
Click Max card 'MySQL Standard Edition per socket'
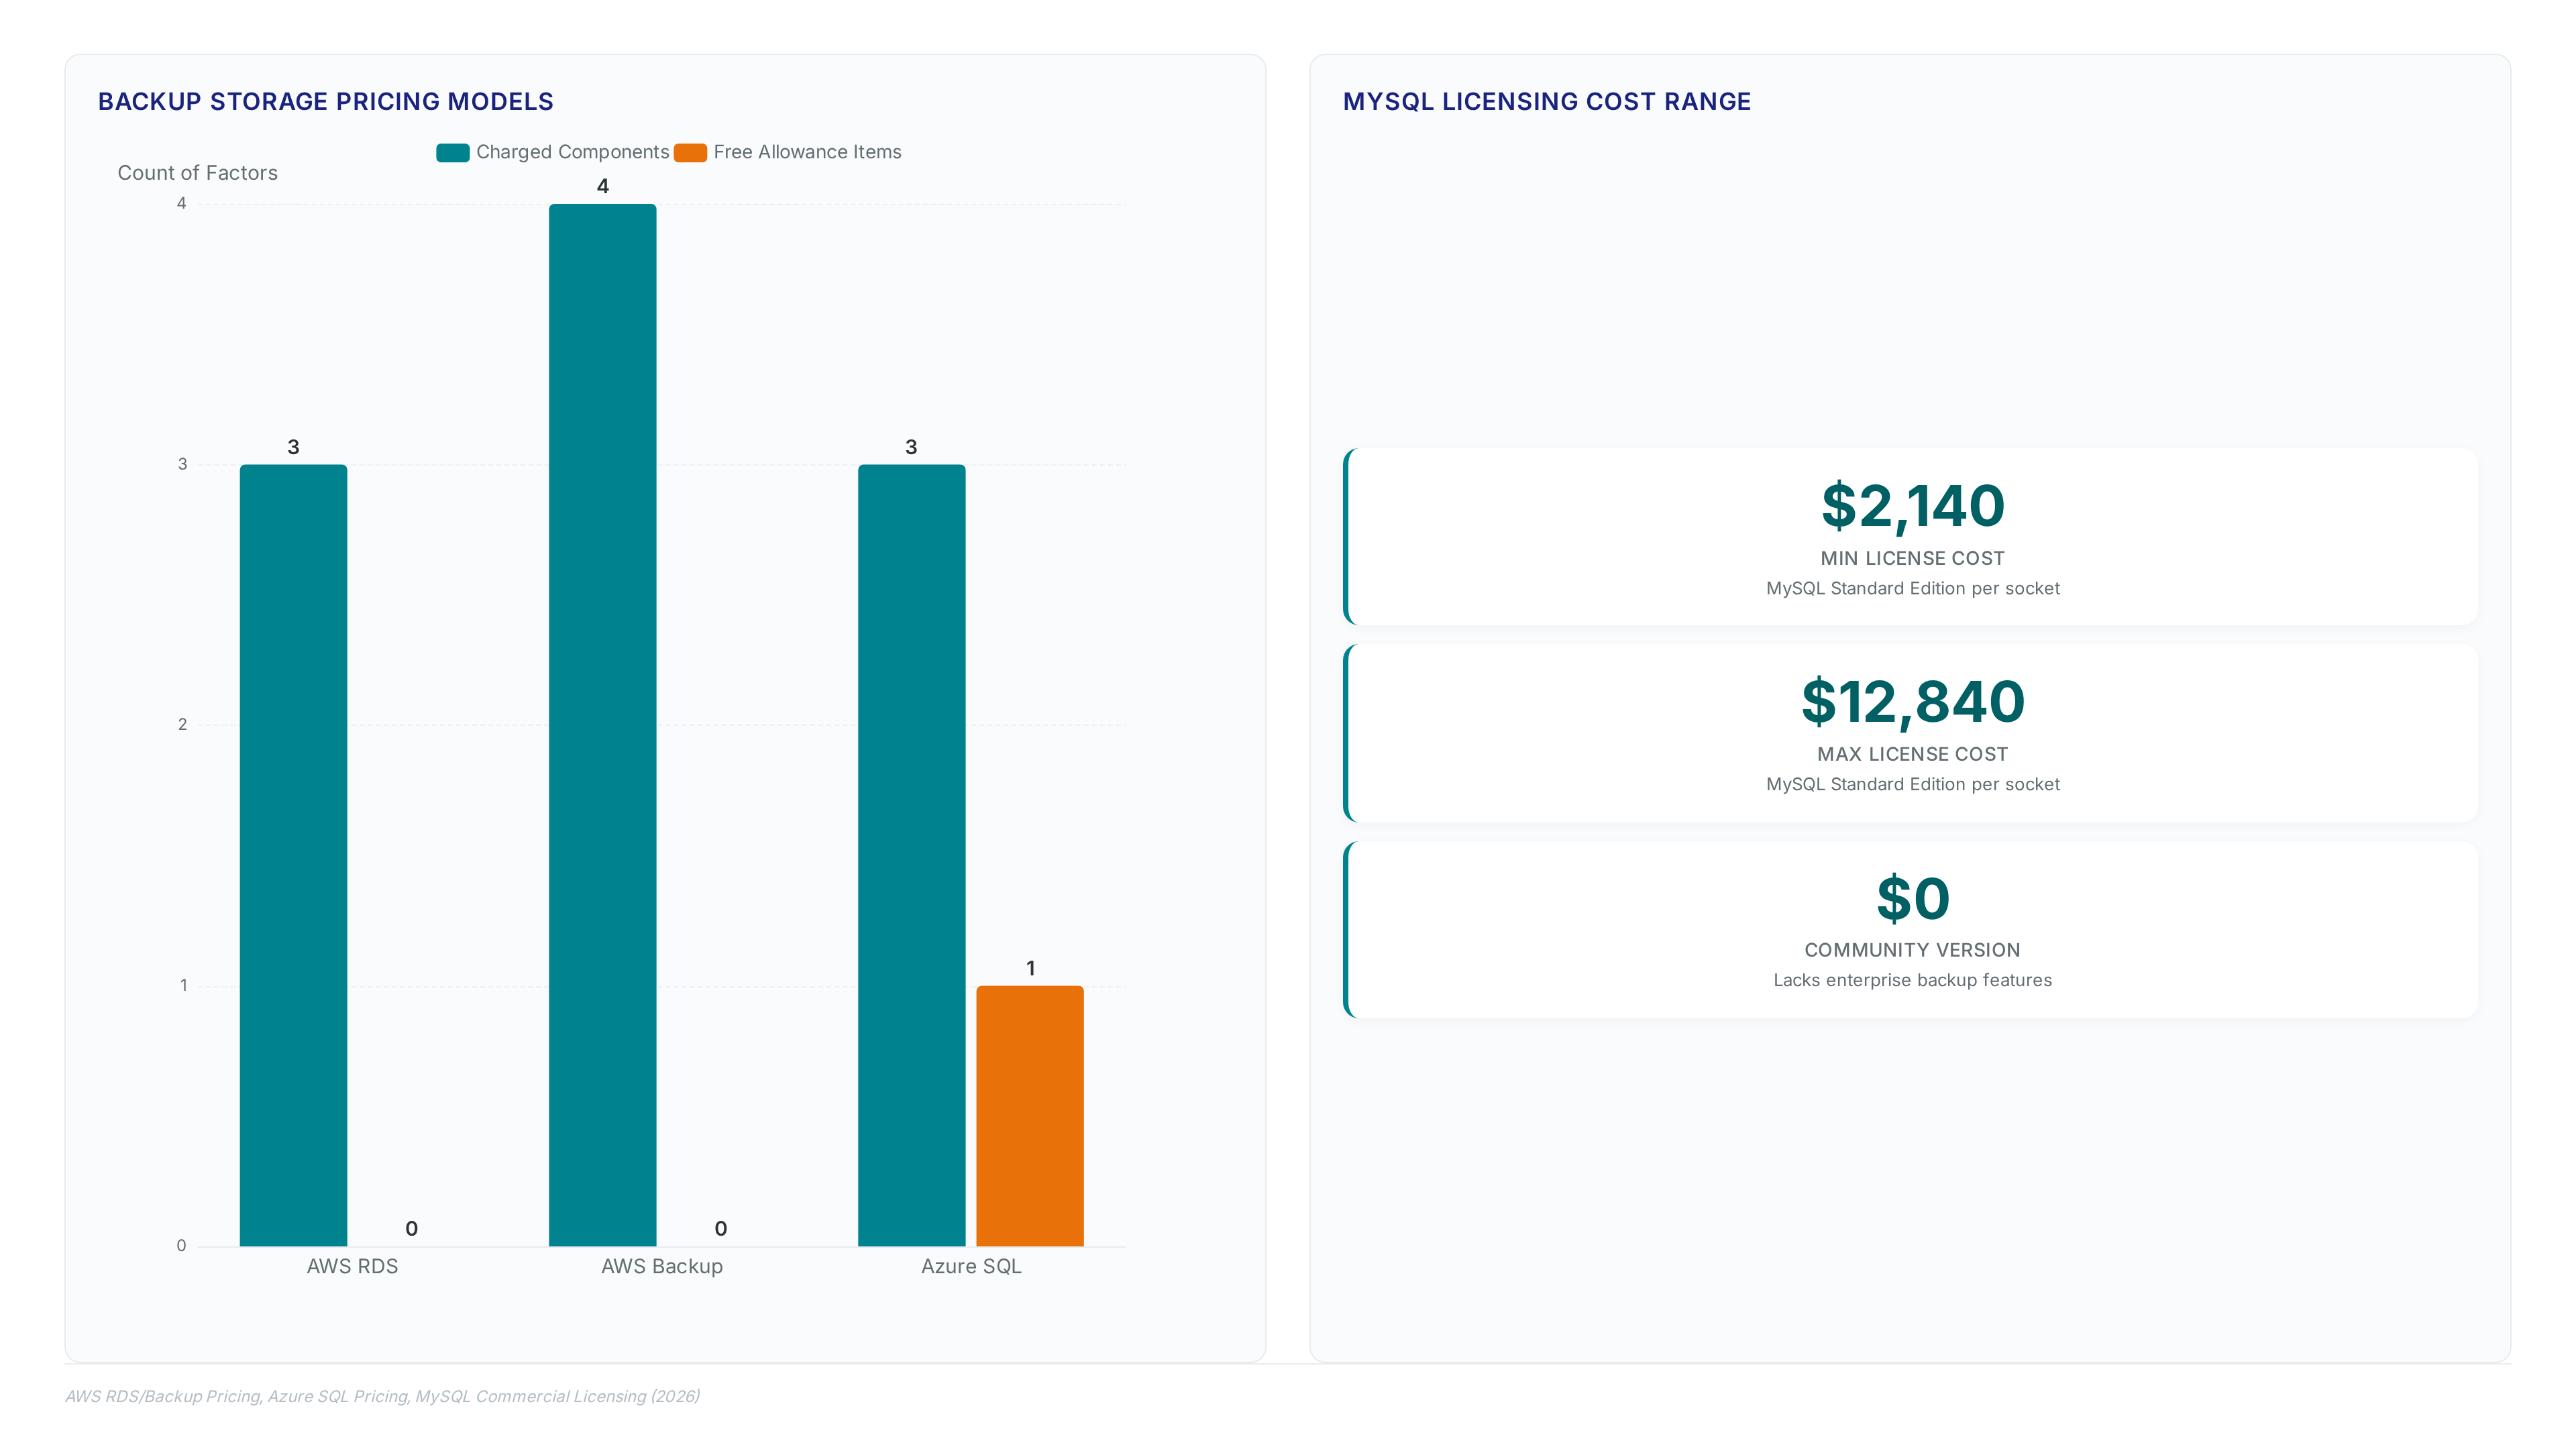(x=1913, y=784)
